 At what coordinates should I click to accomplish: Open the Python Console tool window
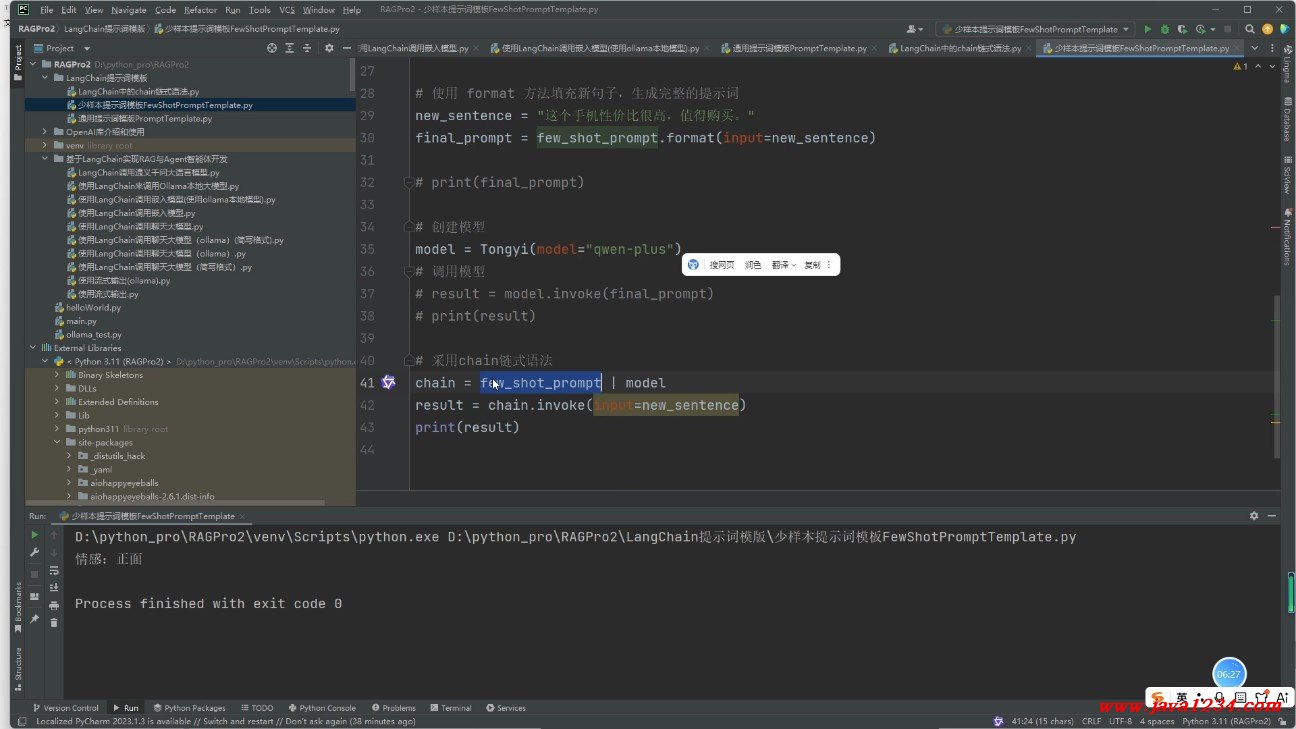pos(321,708)
